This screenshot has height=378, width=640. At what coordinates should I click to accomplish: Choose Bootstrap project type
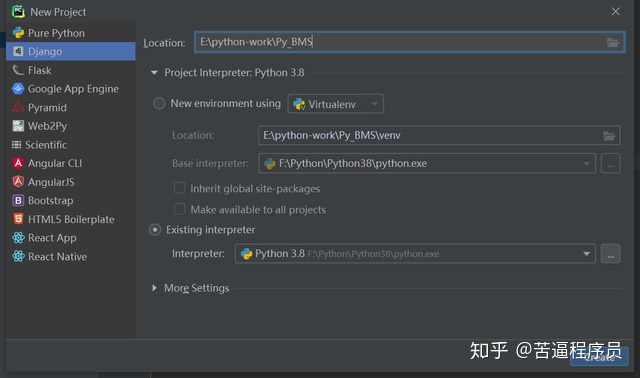71,200
